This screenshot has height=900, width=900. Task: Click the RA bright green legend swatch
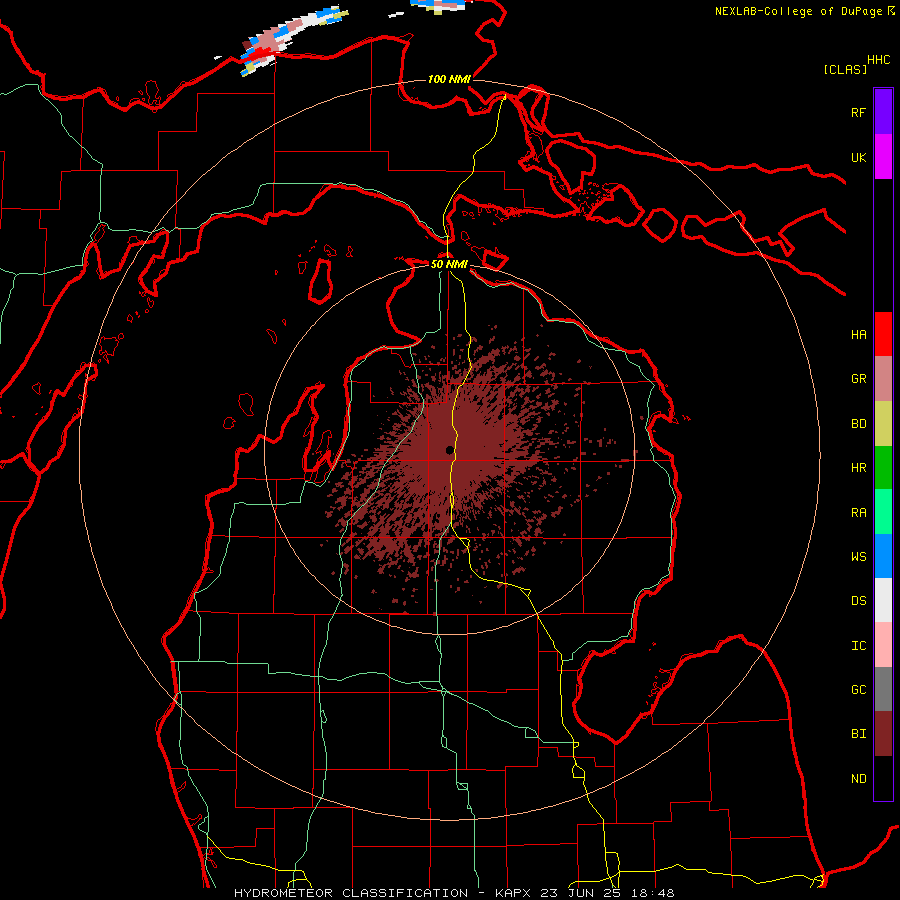(883, 512)
